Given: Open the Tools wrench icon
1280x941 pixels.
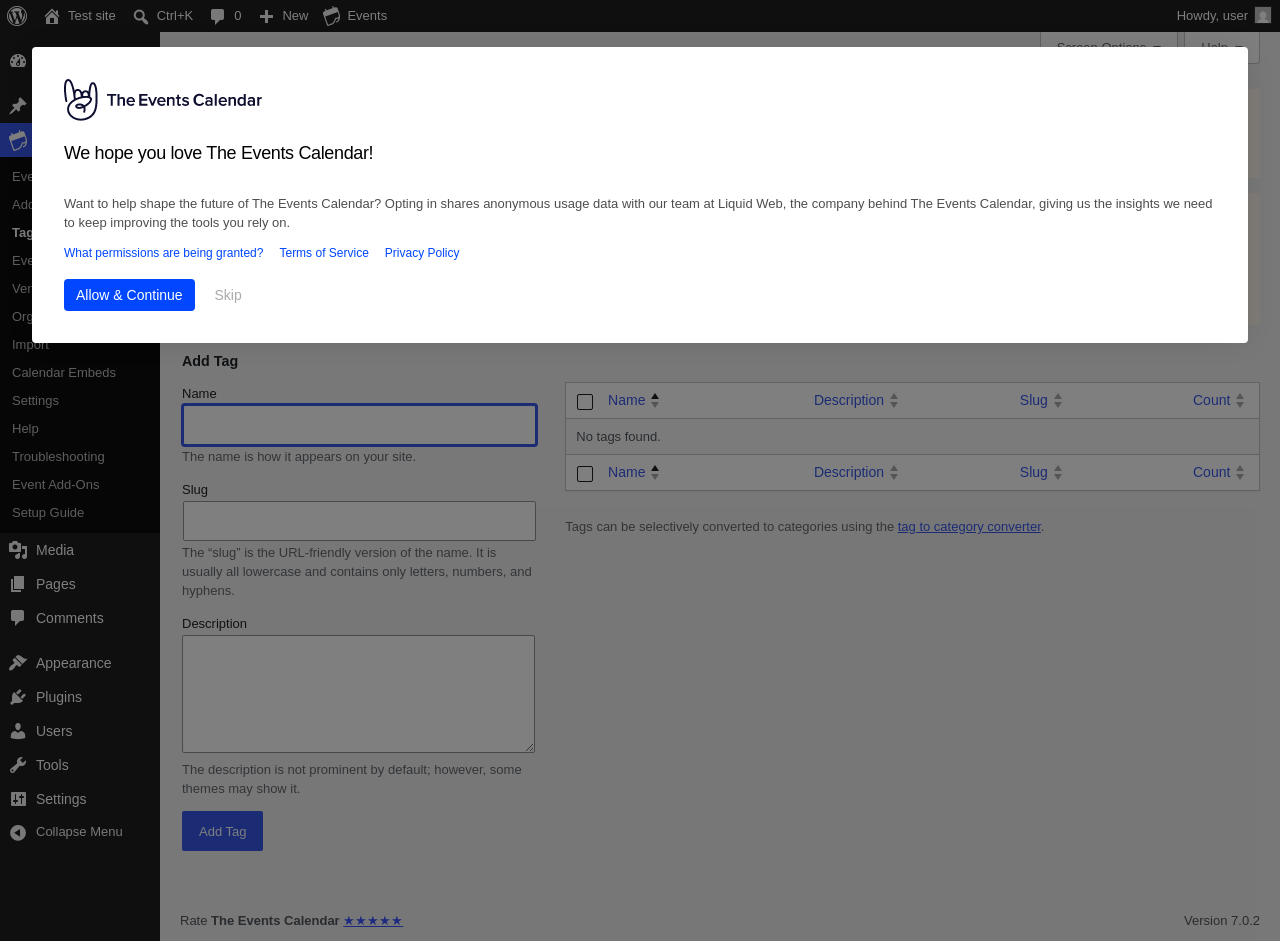Looking at the screenshot, I should [x=18, y=765].
